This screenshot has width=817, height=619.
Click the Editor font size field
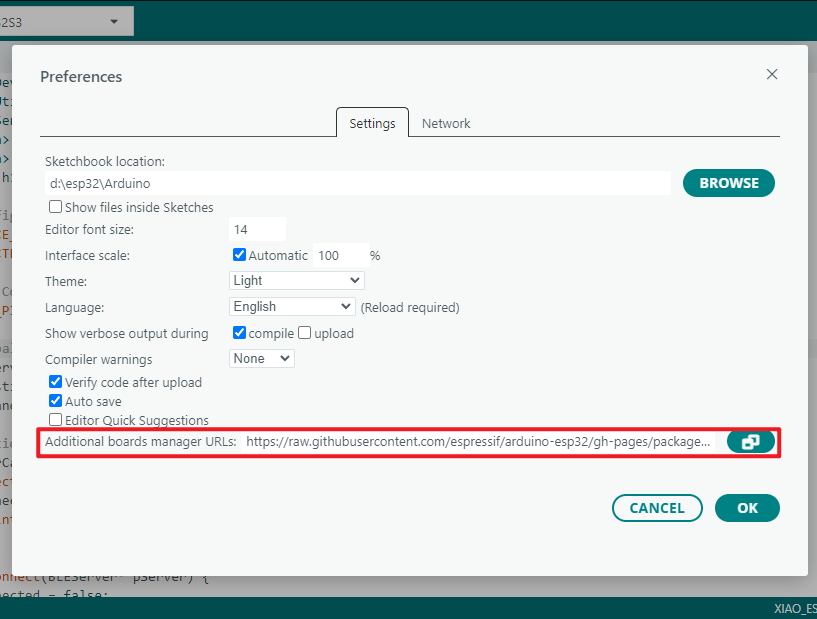257,229
